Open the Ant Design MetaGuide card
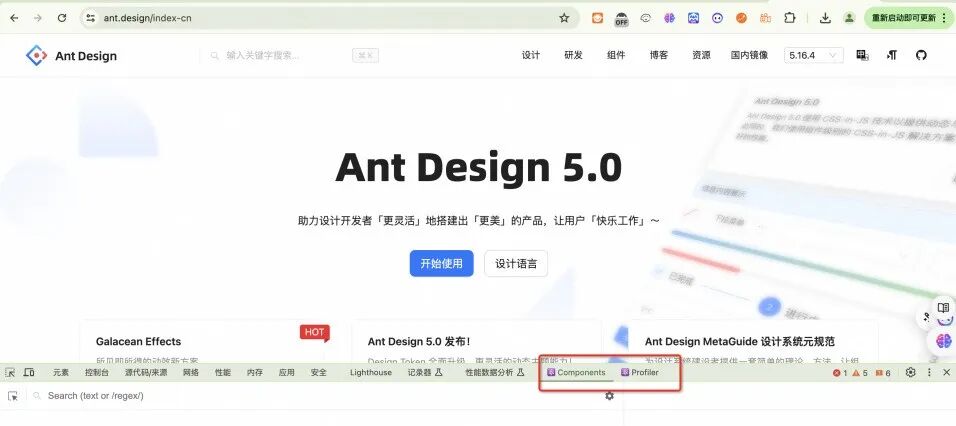Image resolution: width=956 pixels, height=426 pixels. point(754,342)
